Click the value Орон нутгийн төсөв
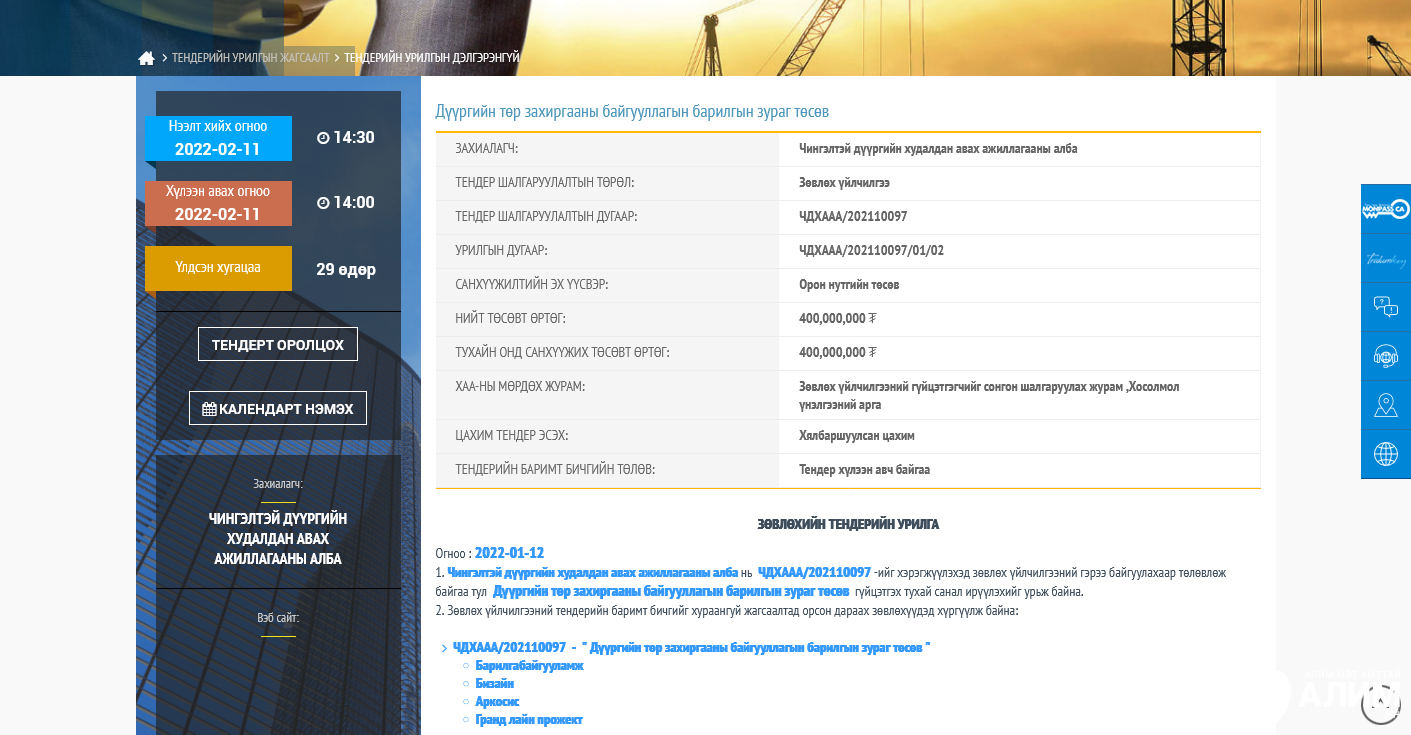This screenshot has height=735, width=1411. point(849,284)
